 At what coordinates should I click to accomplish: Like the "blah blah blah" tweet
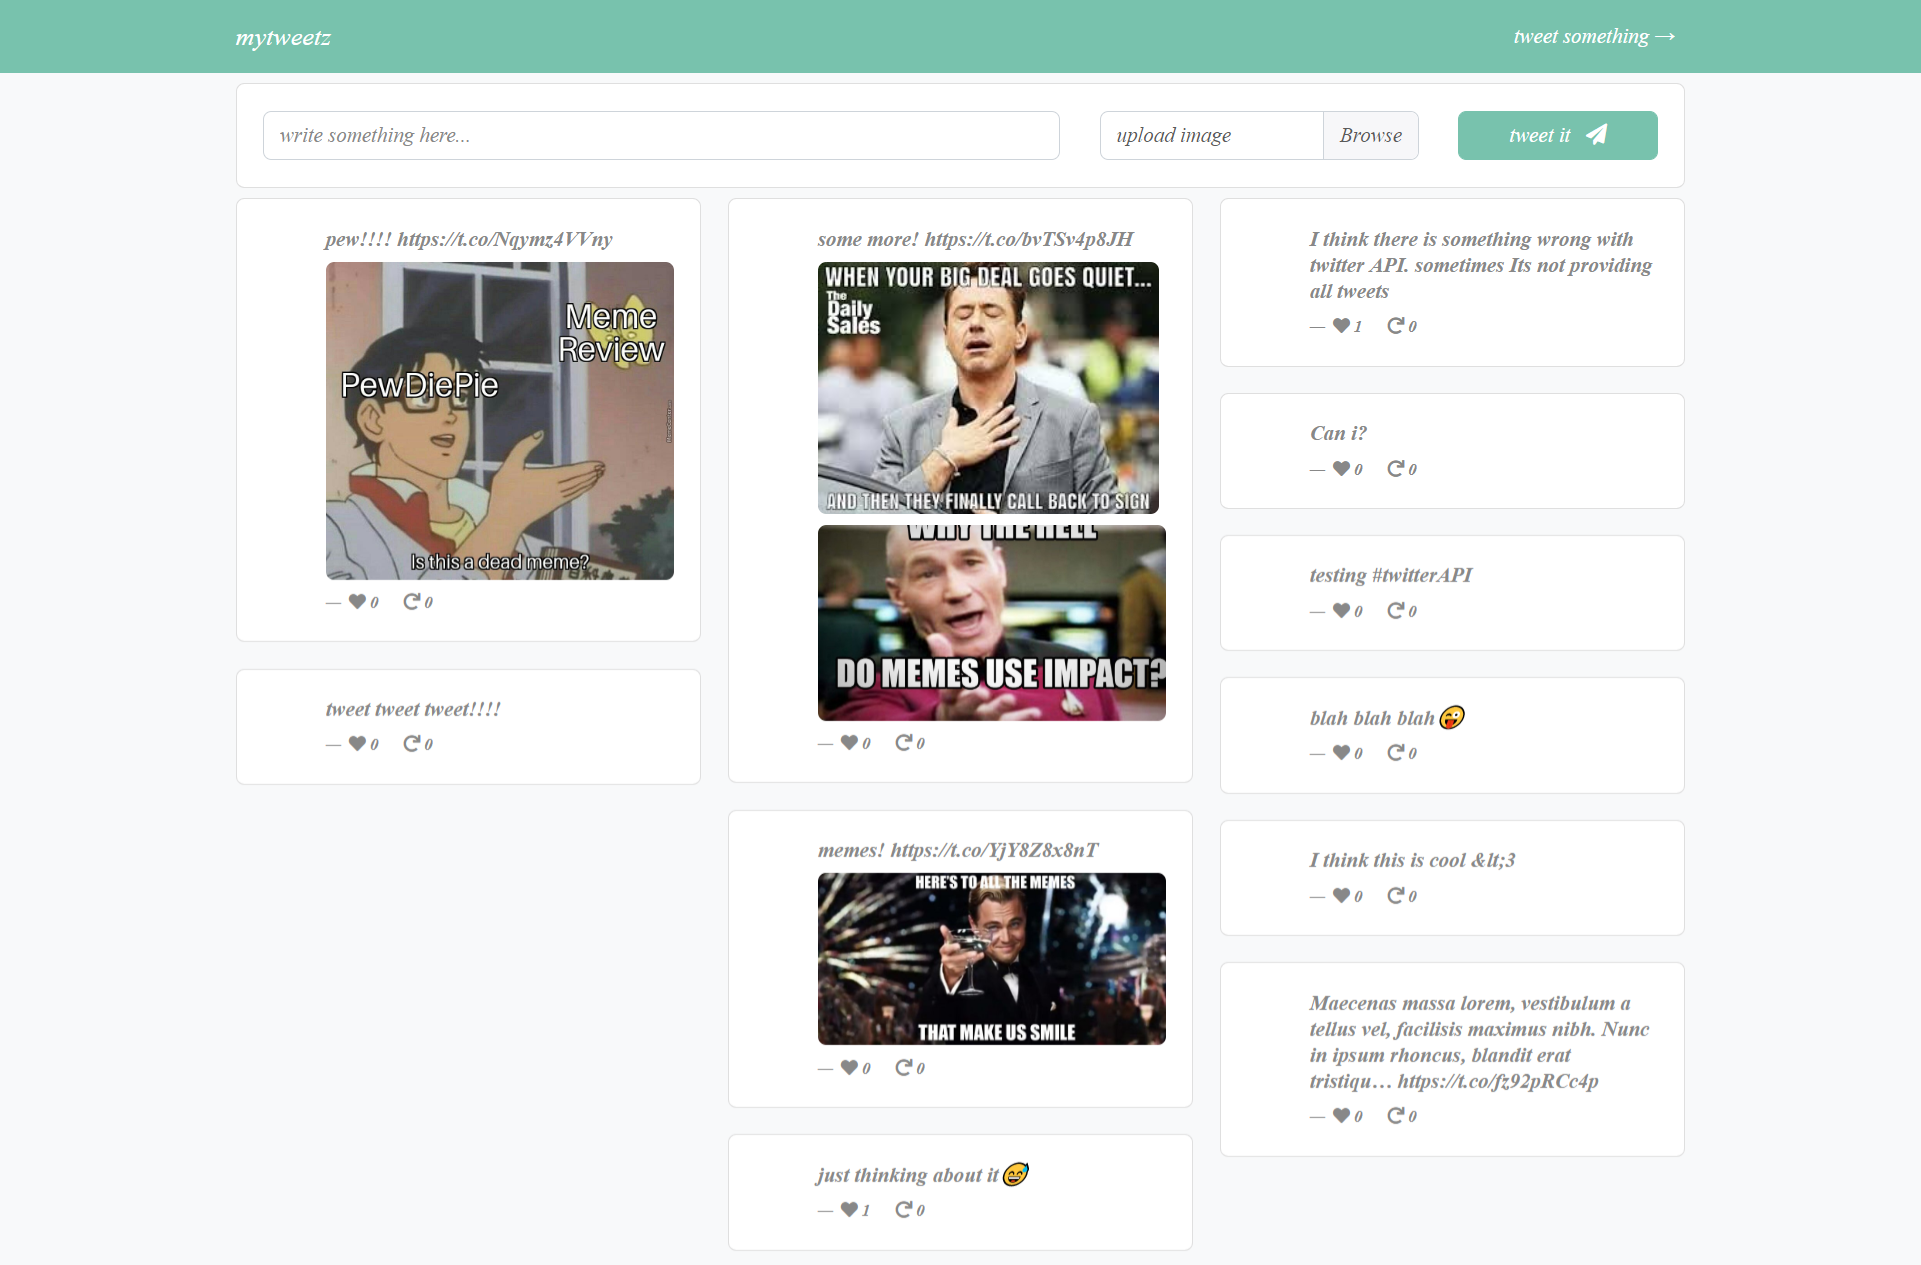pos(1341,752)
